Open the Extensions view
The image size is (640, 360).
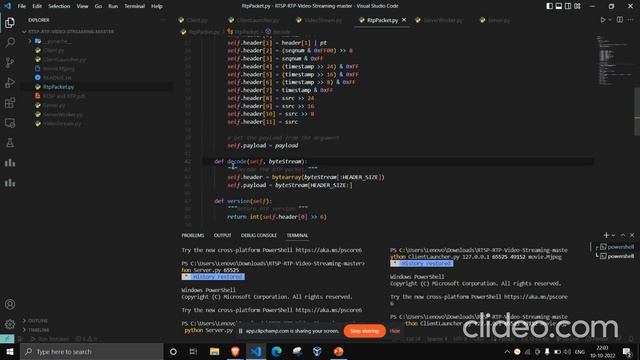[10, 102]
